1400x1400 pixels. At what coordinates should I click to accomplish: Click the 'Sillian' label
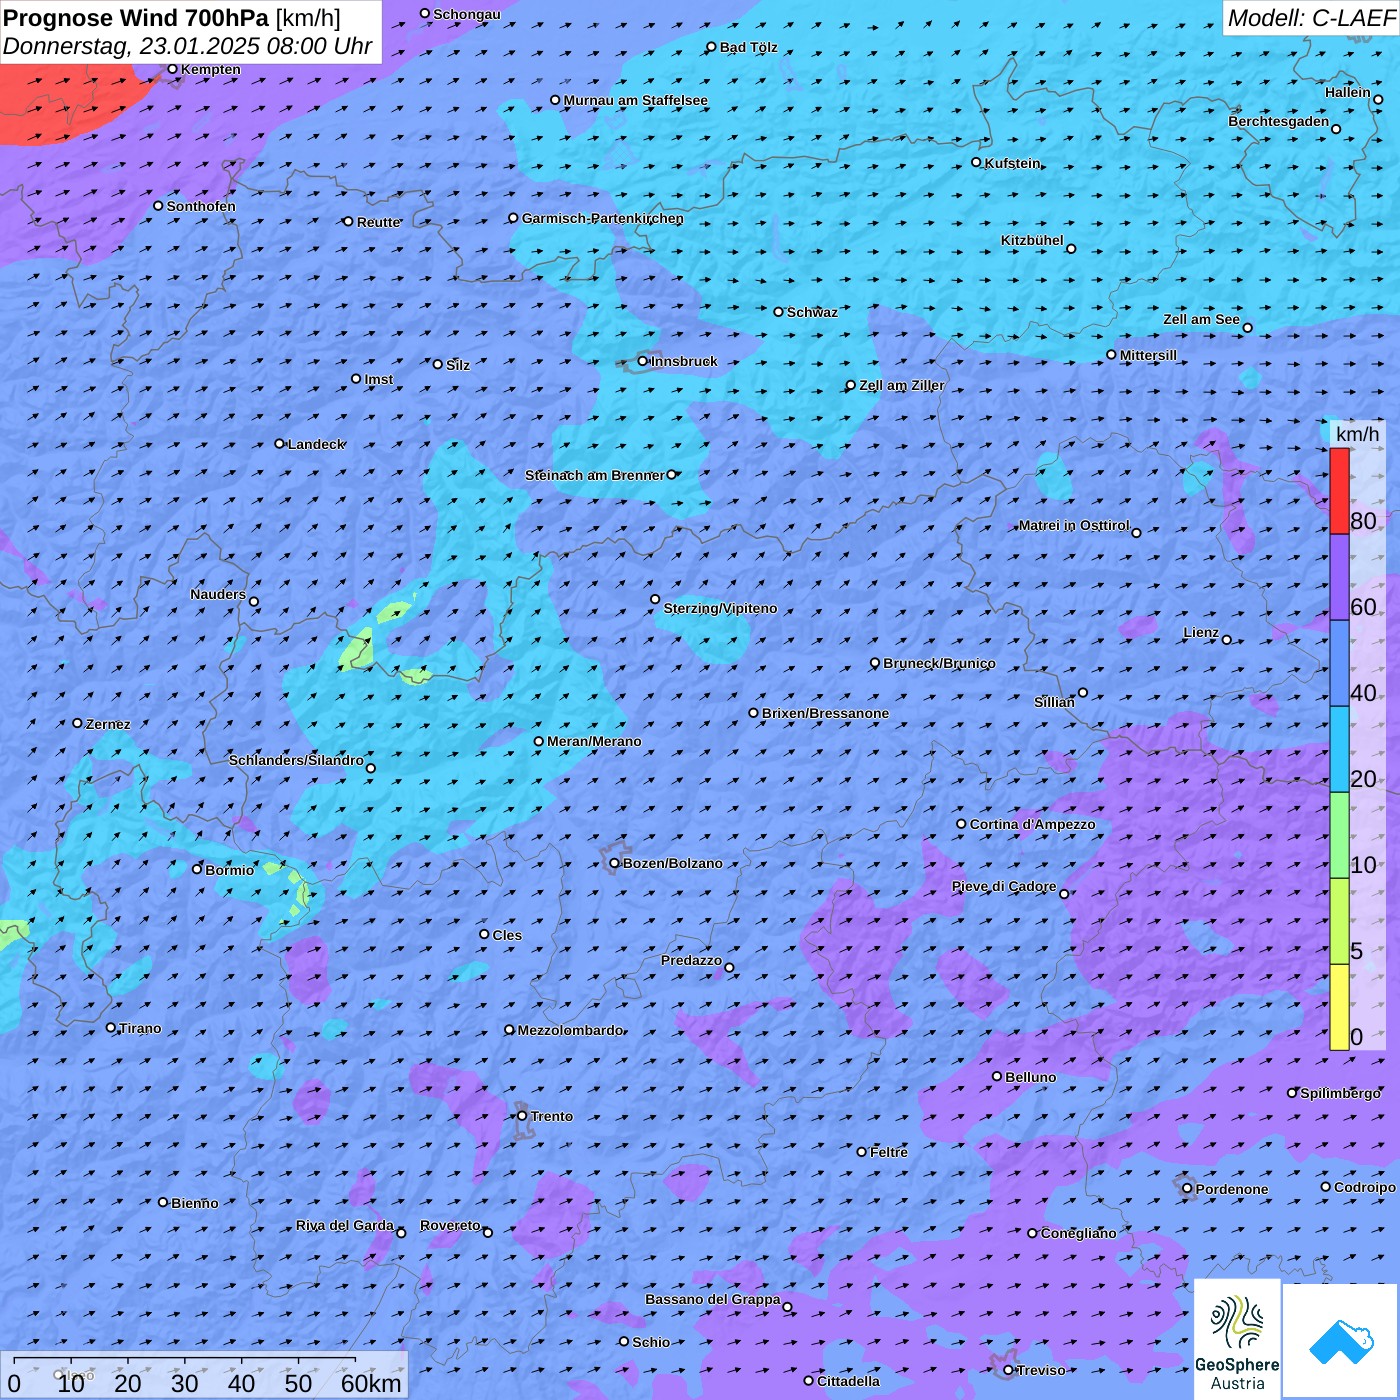pyautogui.click(x=1054, y=702)
